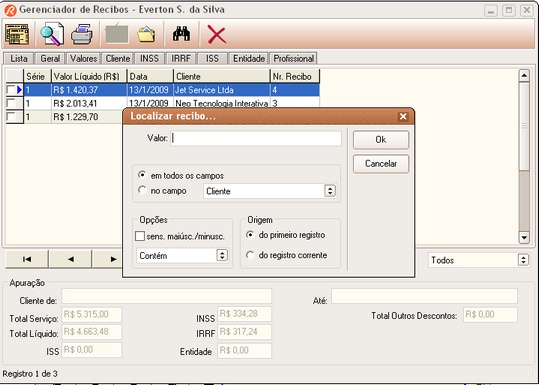Open the Profissional tab
The height and width of the screenshot is (385, 539).
click(293, 58)
